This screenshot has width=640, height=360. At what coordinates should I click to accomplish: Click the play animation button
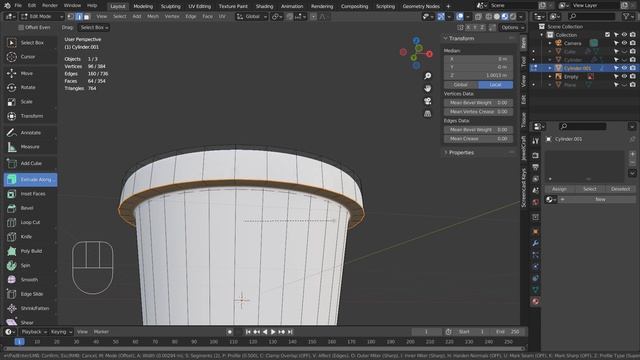tap(273, 332)
